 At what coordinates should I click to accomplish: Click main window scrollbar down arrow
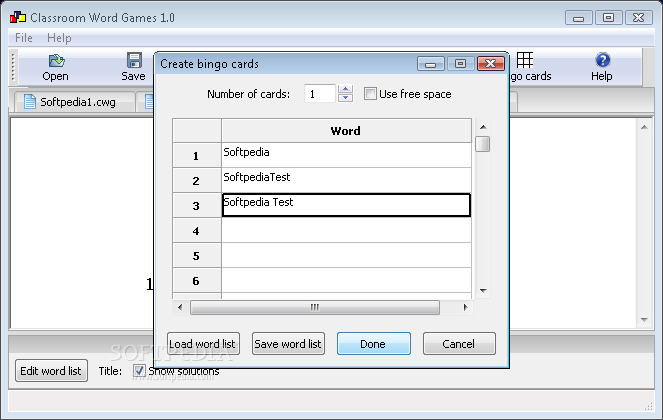[x=644, y=320]
